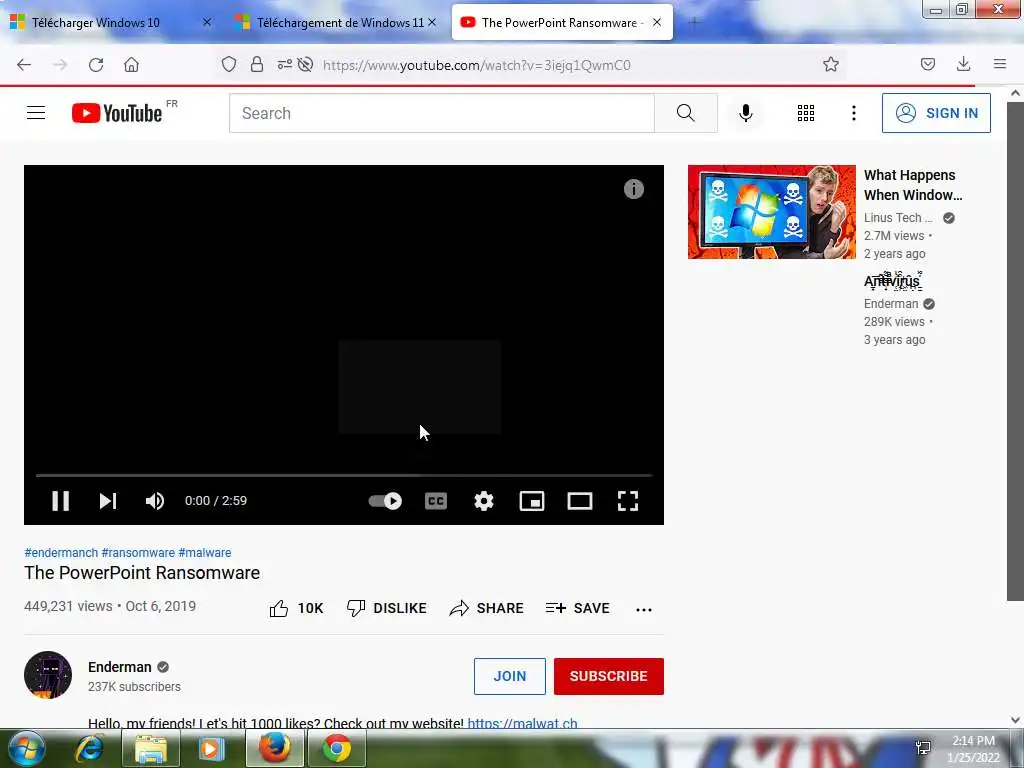This screenshot has width=1024, height=768.
Task: Open the YouTube guide hamburger menu
Action: pos(36,113)
